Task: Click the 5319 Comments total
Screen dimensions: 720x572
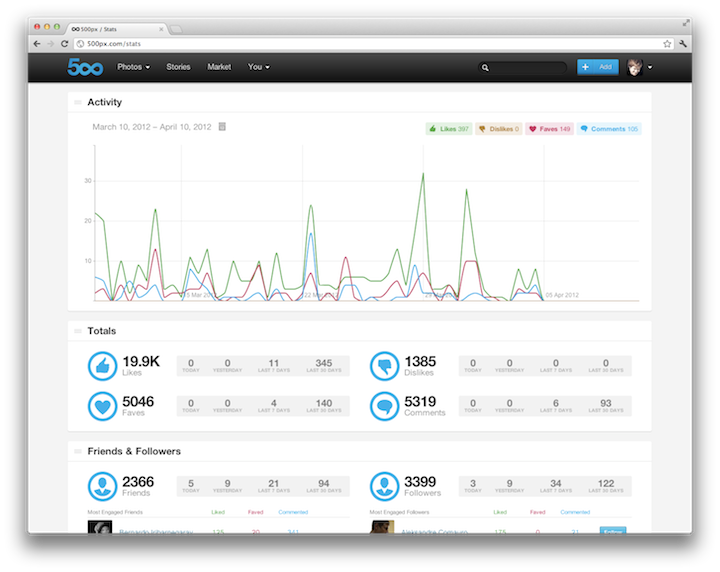Action: coord(420,402)
